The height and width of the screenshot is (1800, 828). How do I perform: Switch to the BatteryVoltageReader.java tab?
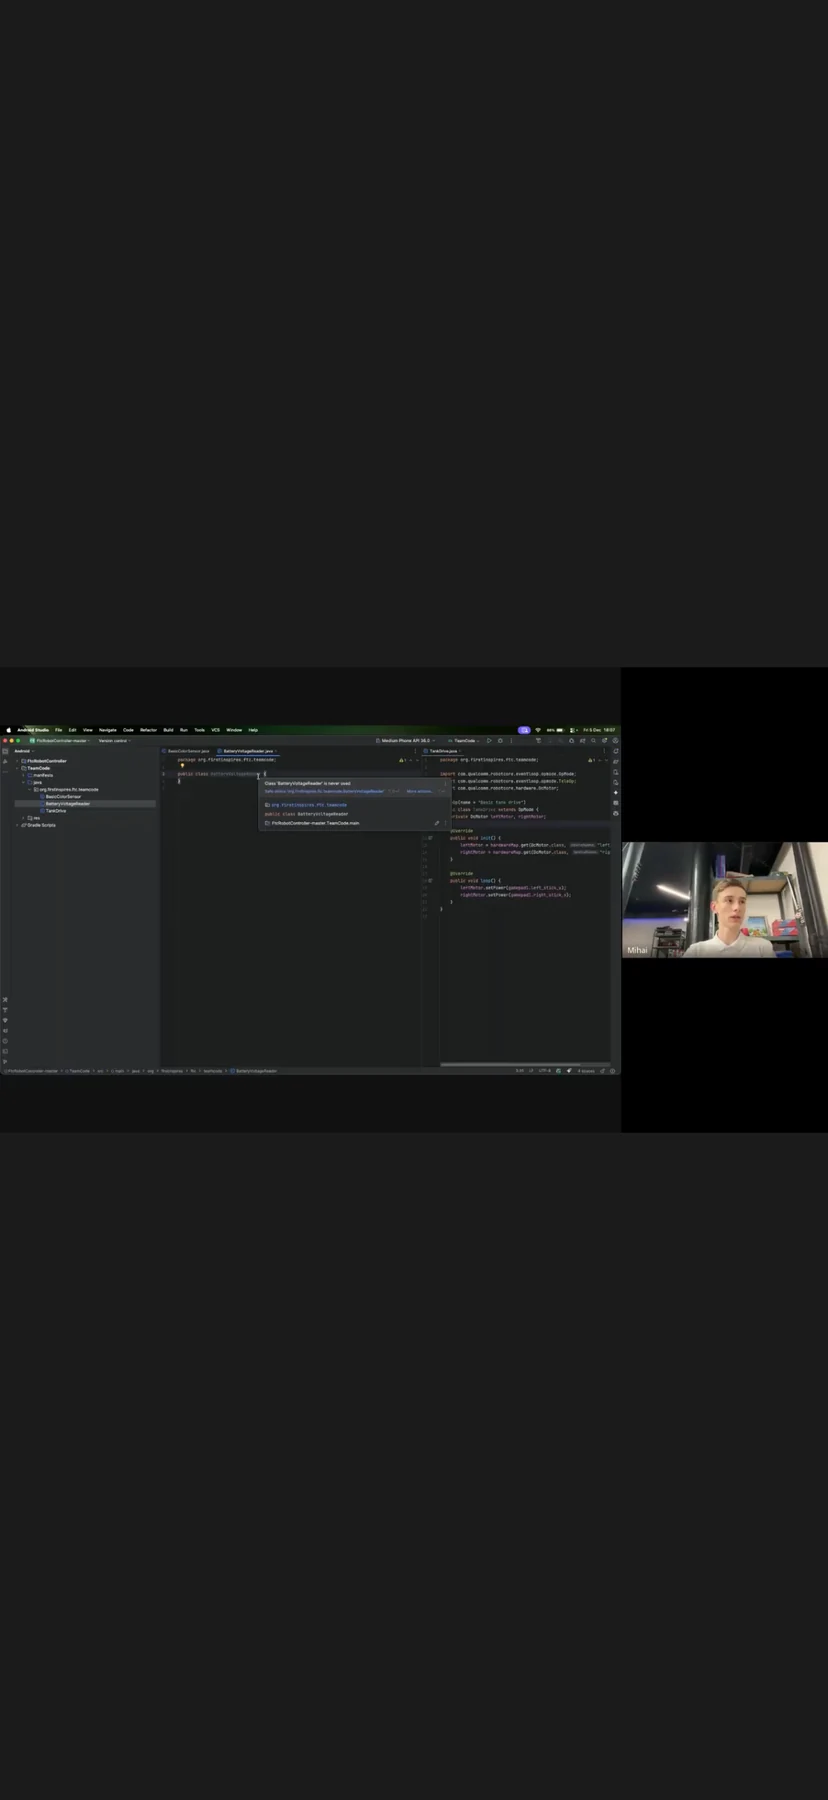247,751
